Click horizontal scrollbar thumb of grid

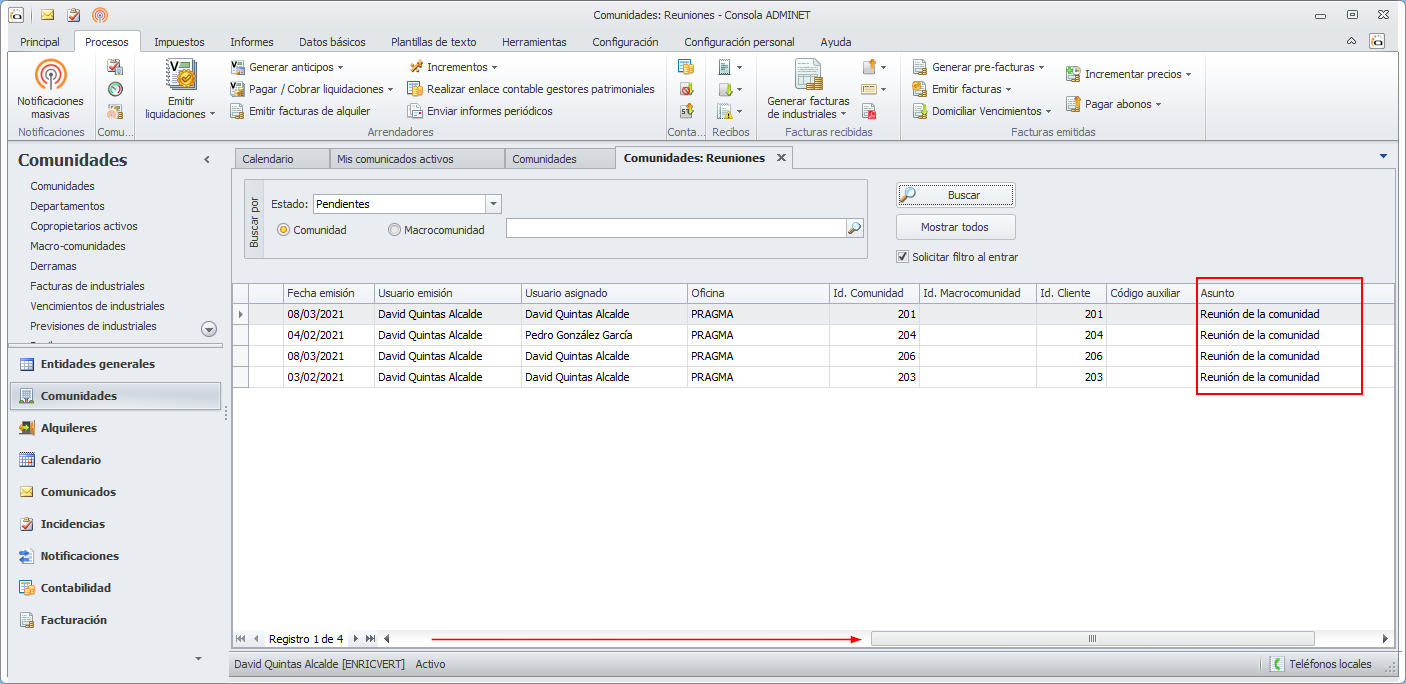click(x=1092, y=638)
